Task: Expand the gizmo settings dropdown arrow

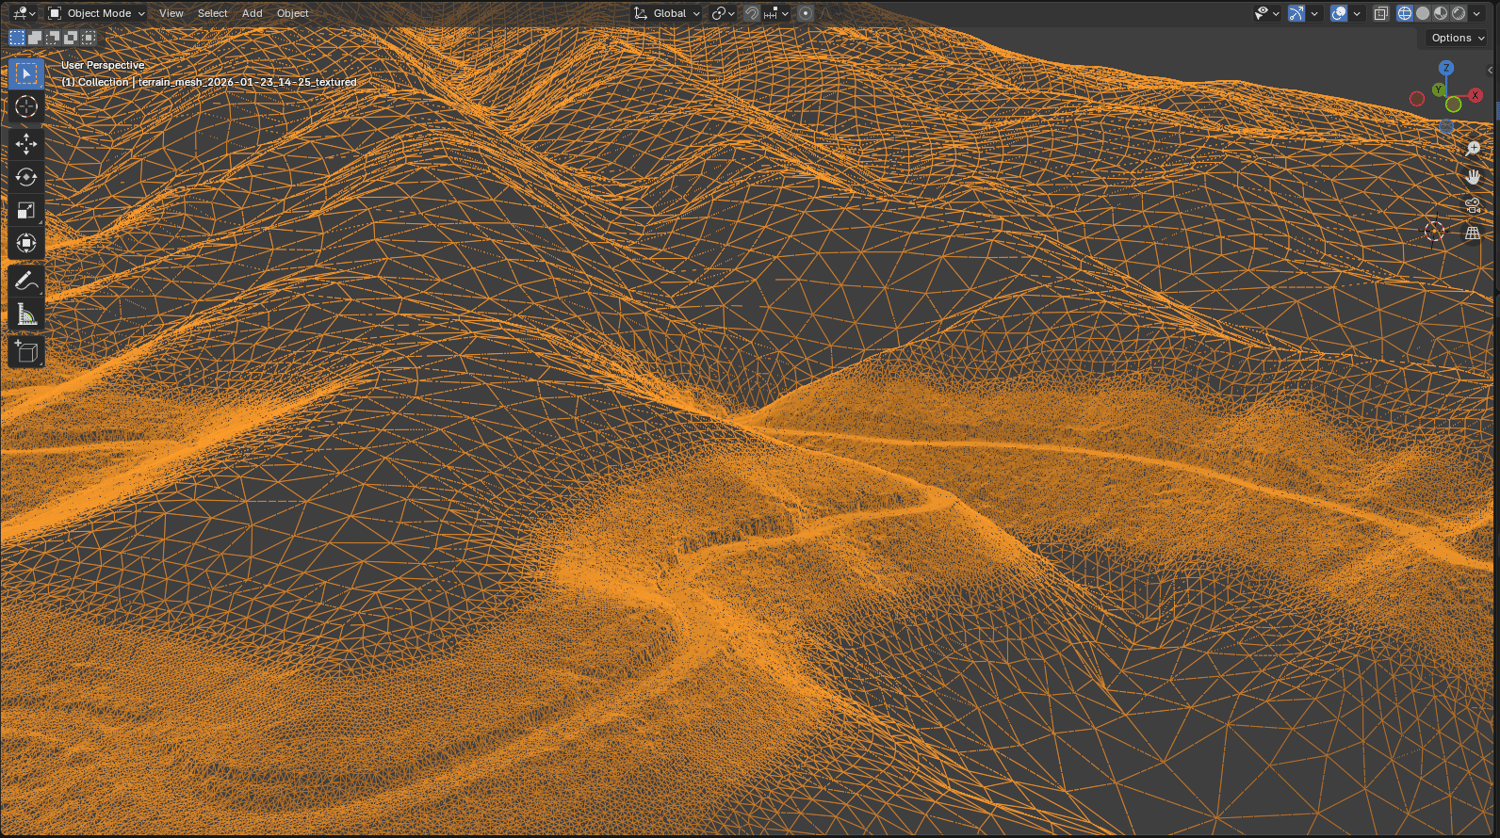Action: coord(1314,13)
